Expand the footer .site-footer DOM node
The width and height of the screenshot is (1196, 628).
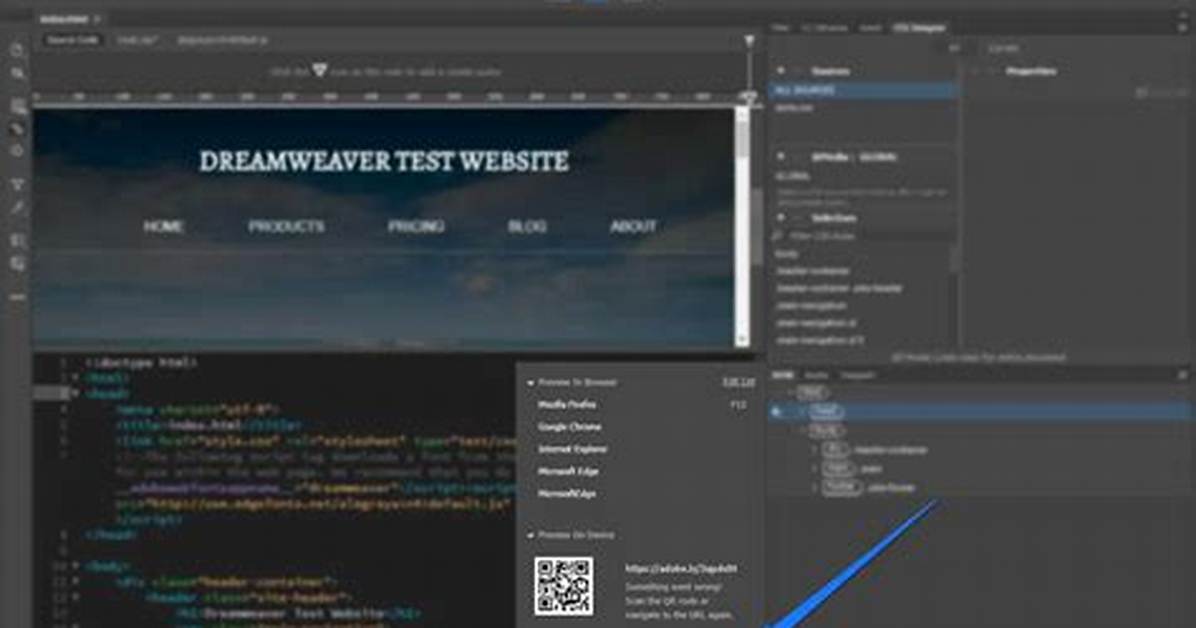pos(815,487)
